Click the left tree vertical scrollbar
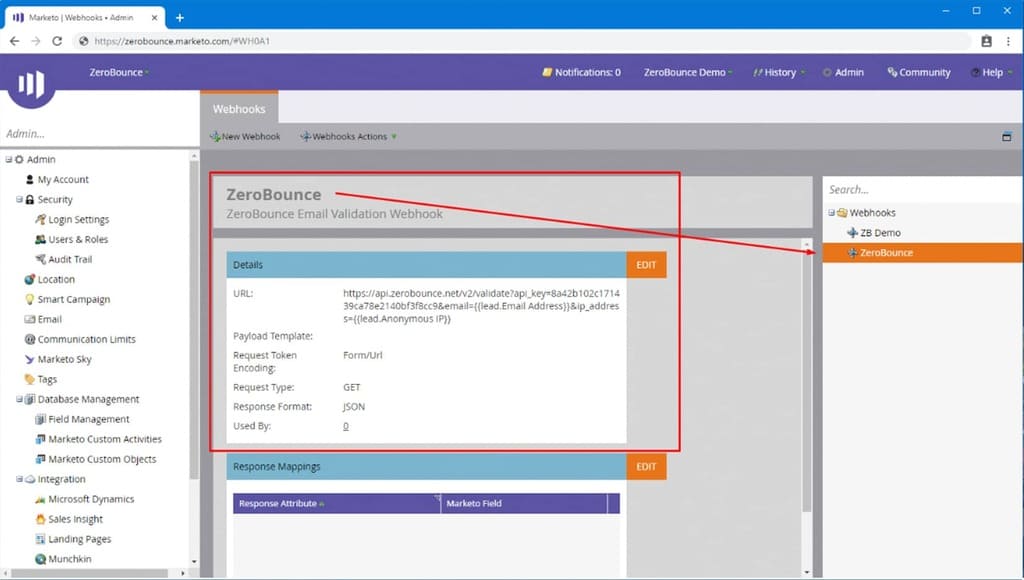This screenshot has width=1024, height=580. point(194,320)
